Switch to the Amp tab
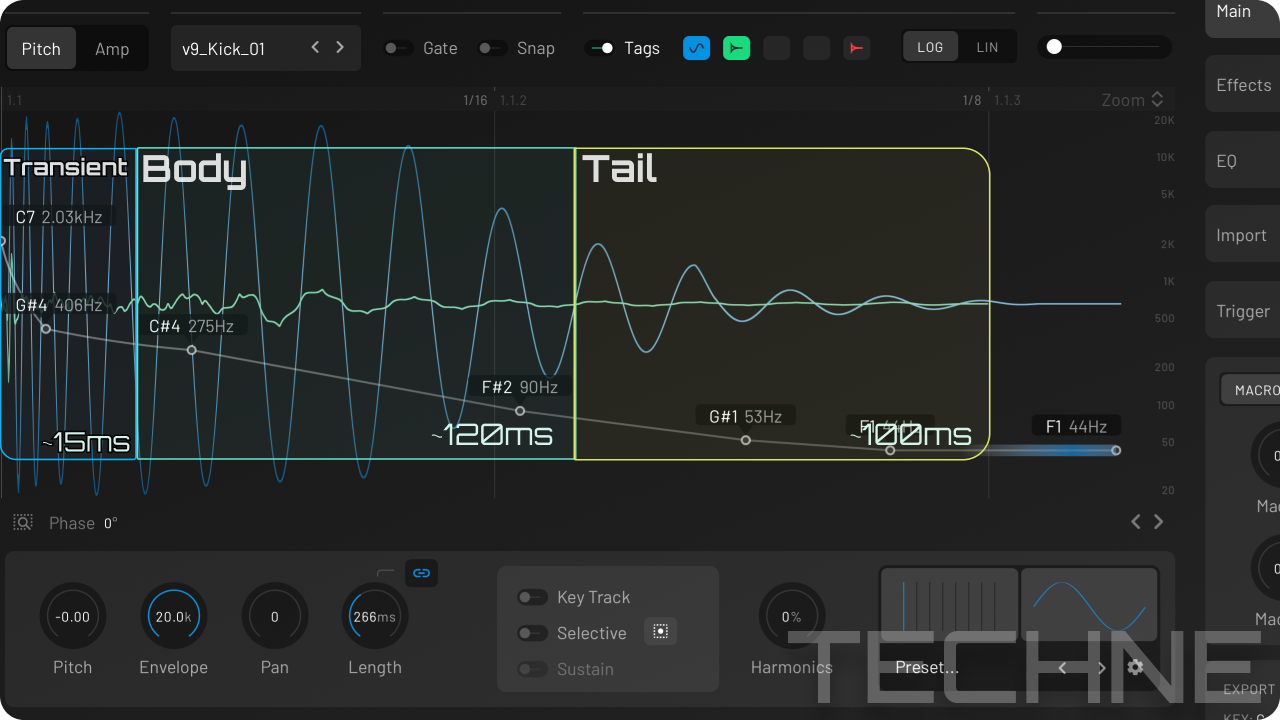Viewport: 1280px width, 720px height. point(112,49)
